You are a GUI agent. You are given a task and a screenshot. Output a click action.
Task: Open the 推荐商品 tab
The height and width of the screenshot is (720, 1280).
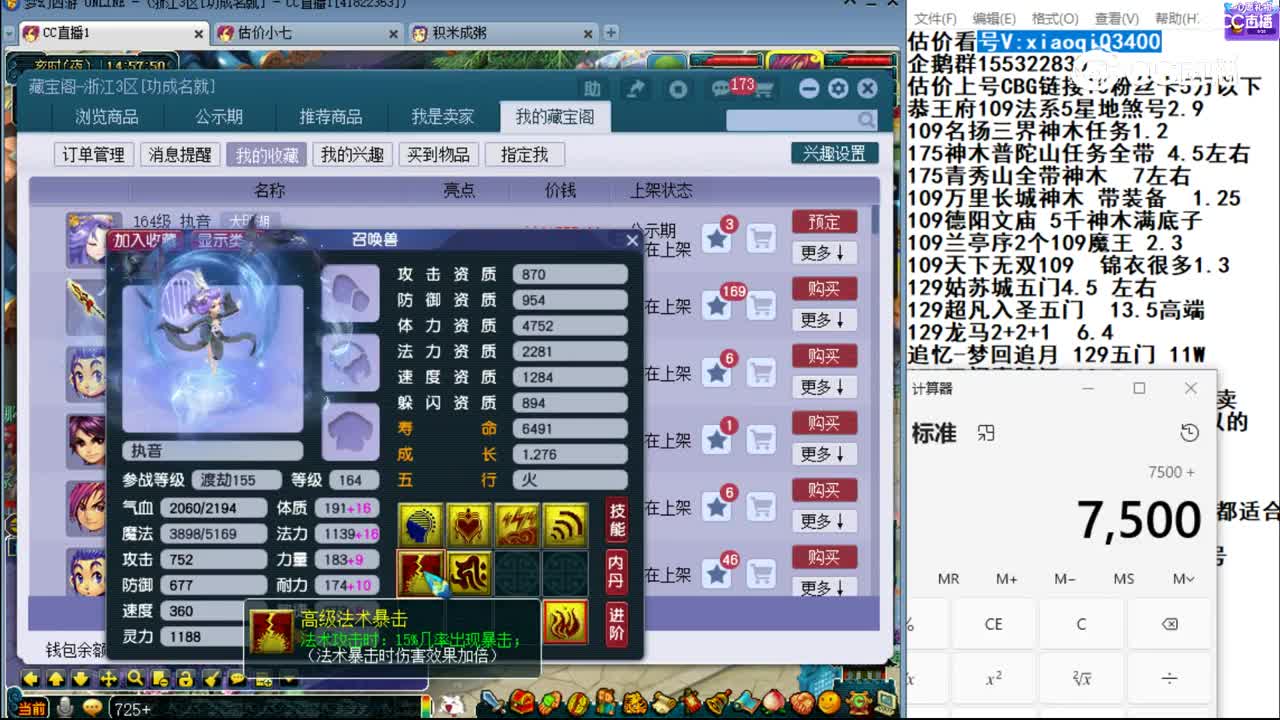tap(331, 117)
